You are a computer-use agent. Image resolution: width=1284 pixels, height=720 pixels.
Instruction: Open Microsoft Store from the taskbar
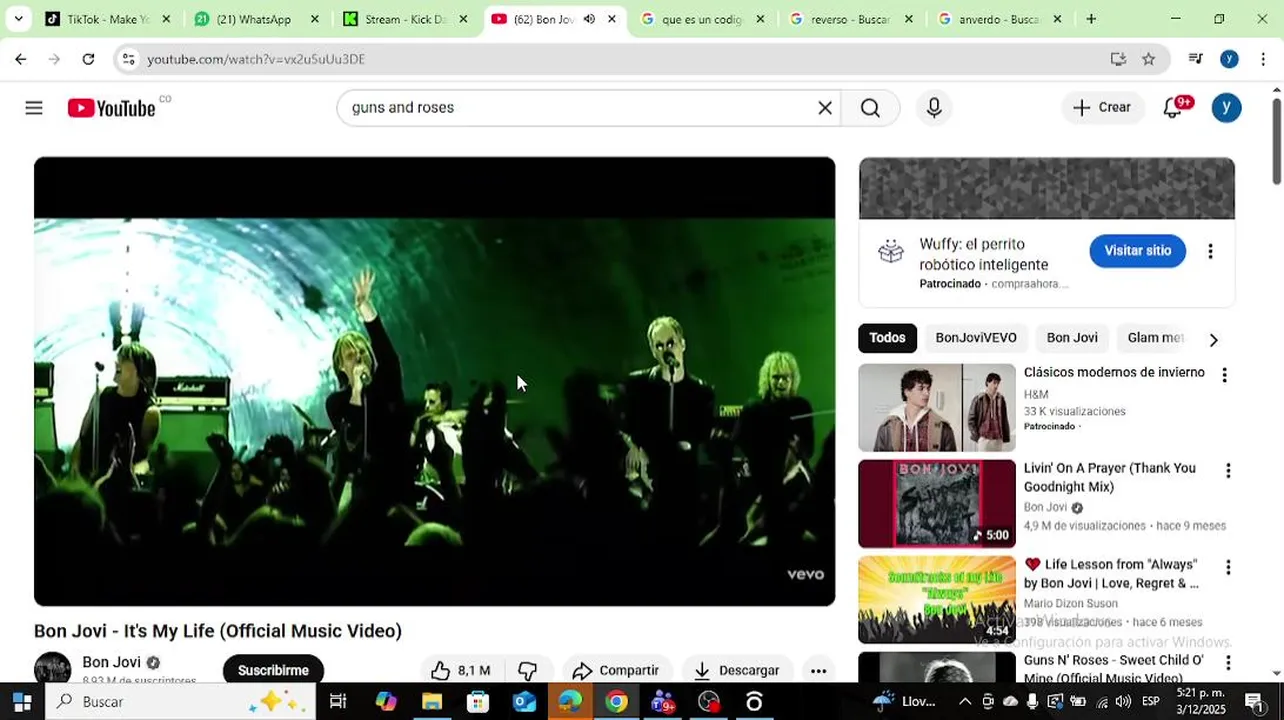point(478,701)
